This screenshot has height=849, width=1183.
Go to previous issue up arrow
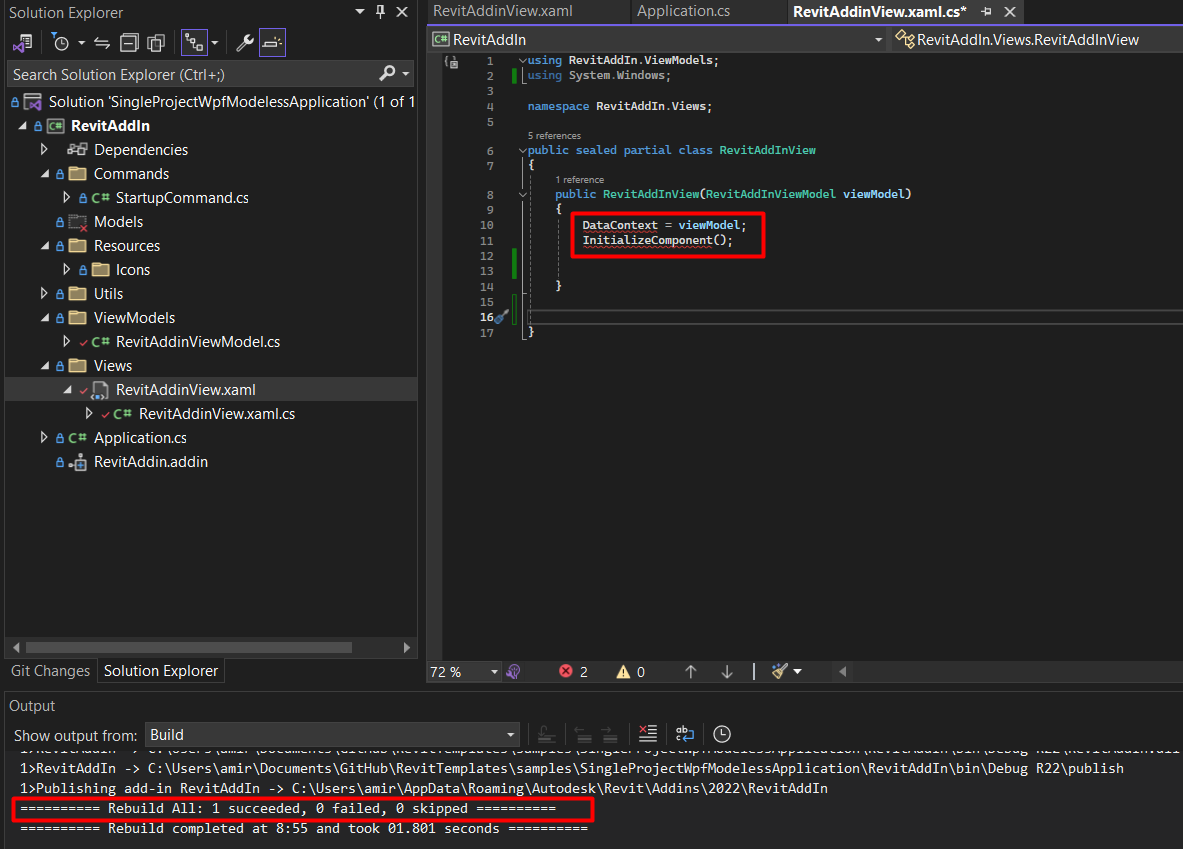point(690,672)
